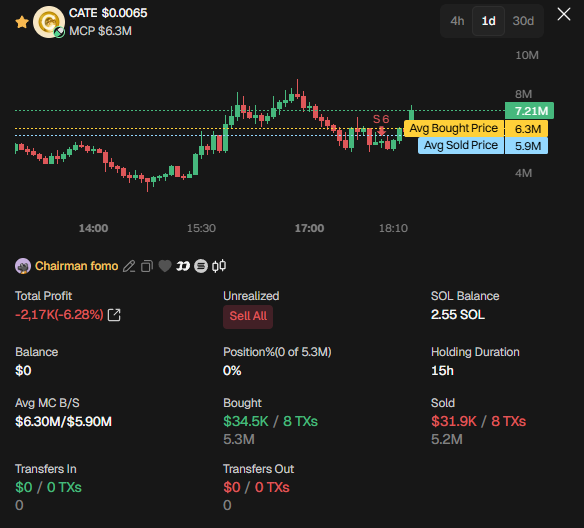
Task: Click the 10M price axis label
Action: point(527,55)
